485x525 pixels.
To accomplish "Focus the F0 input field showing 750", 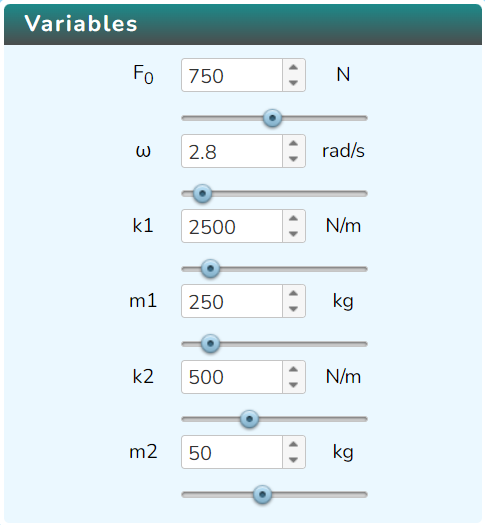I will (x=232, y=75).
